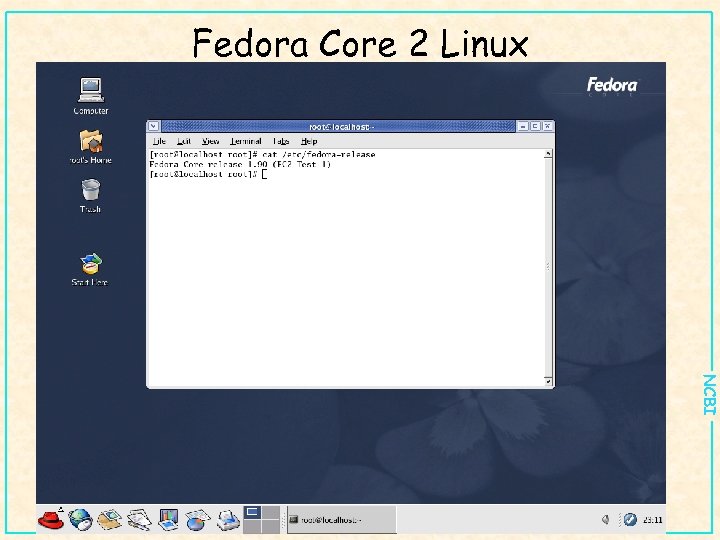
Task: Launch the word processor panel icon
Action: pos(139,519)
